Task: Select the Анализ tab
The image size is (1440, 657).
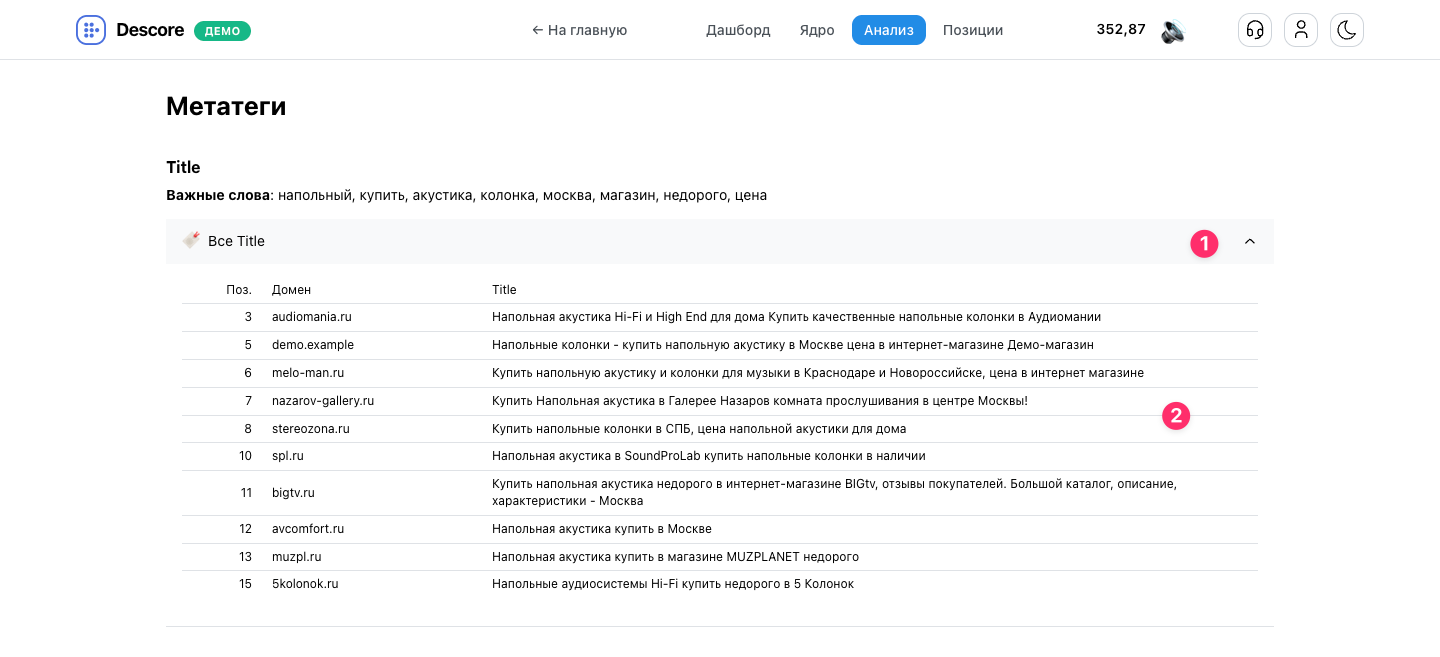Action: 889,30
